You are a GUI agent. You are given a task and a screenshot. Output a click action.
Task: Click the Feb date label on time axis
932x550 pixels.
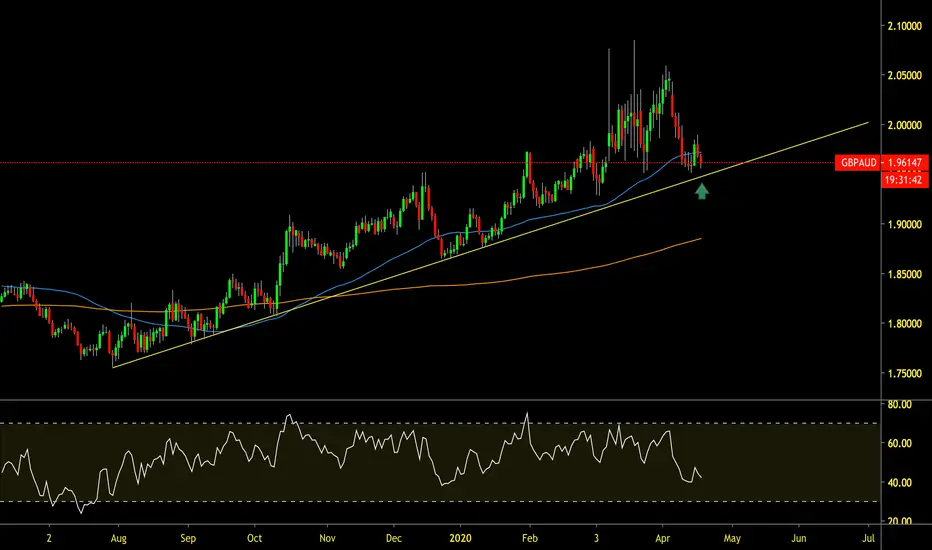tap(530, 538)
